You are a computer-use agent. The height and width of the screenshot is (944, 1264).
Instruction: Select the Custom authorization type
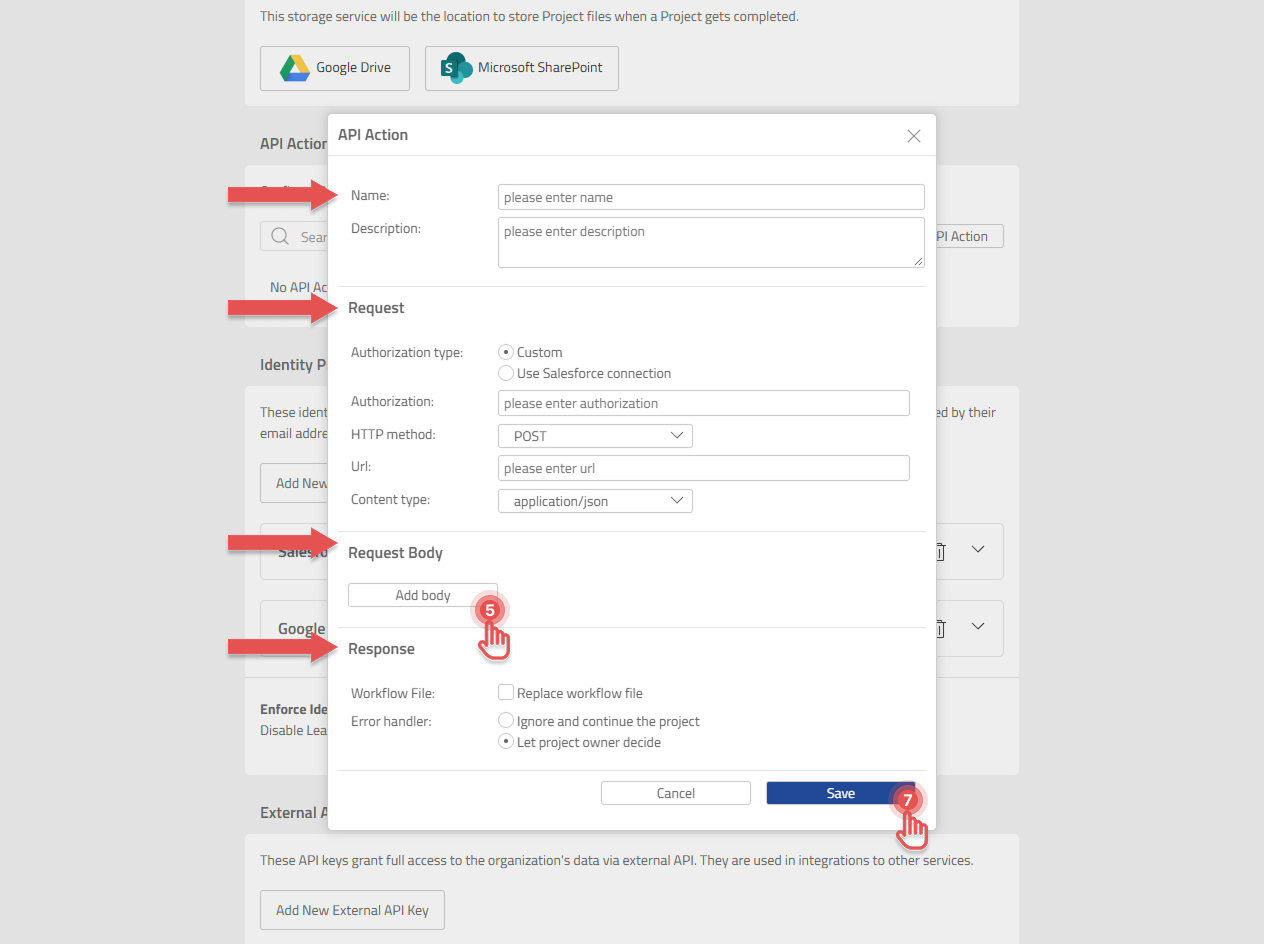pyautogui.click(x=506, y=352)
